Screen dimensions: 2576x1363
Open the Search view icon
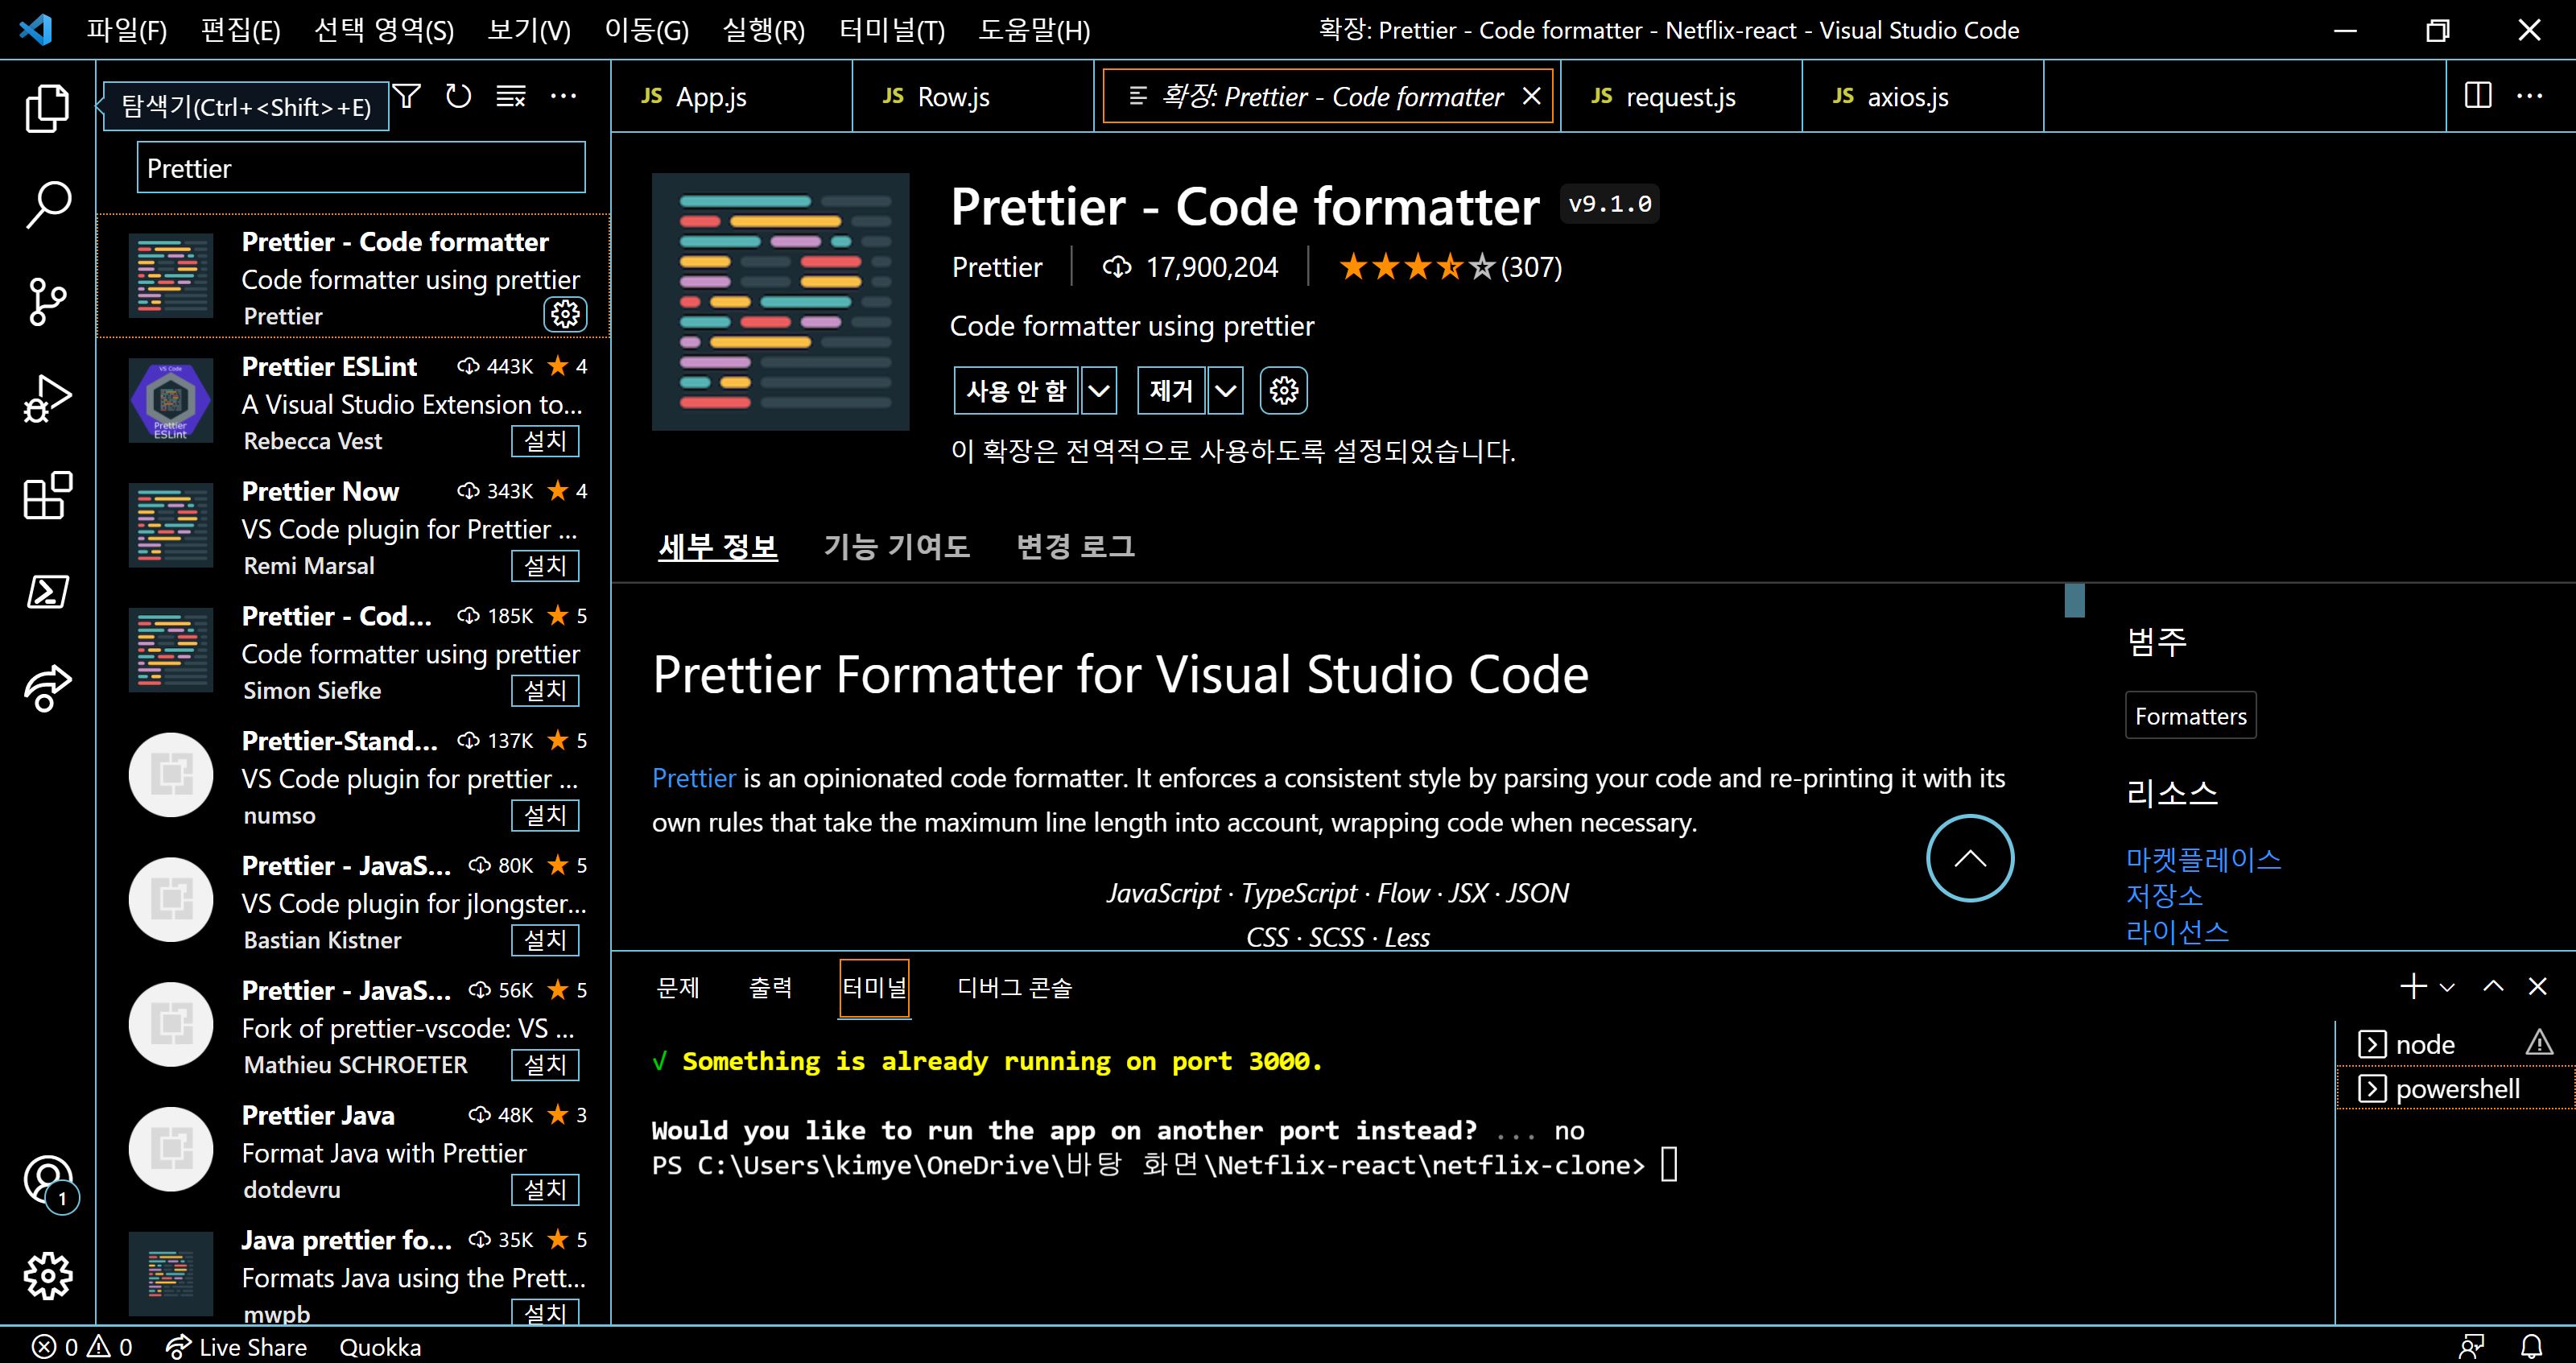[47, 205]
